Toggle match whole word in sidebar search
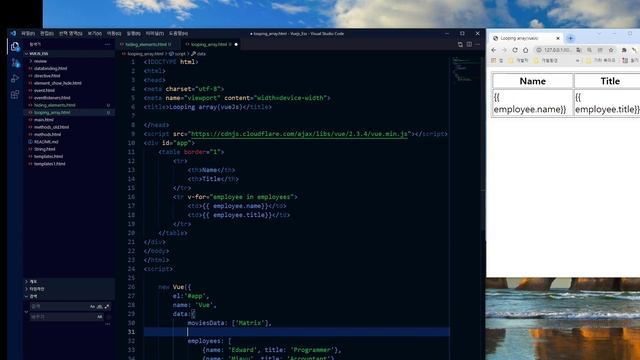This screenshot has width=640, height=360. 100,307
